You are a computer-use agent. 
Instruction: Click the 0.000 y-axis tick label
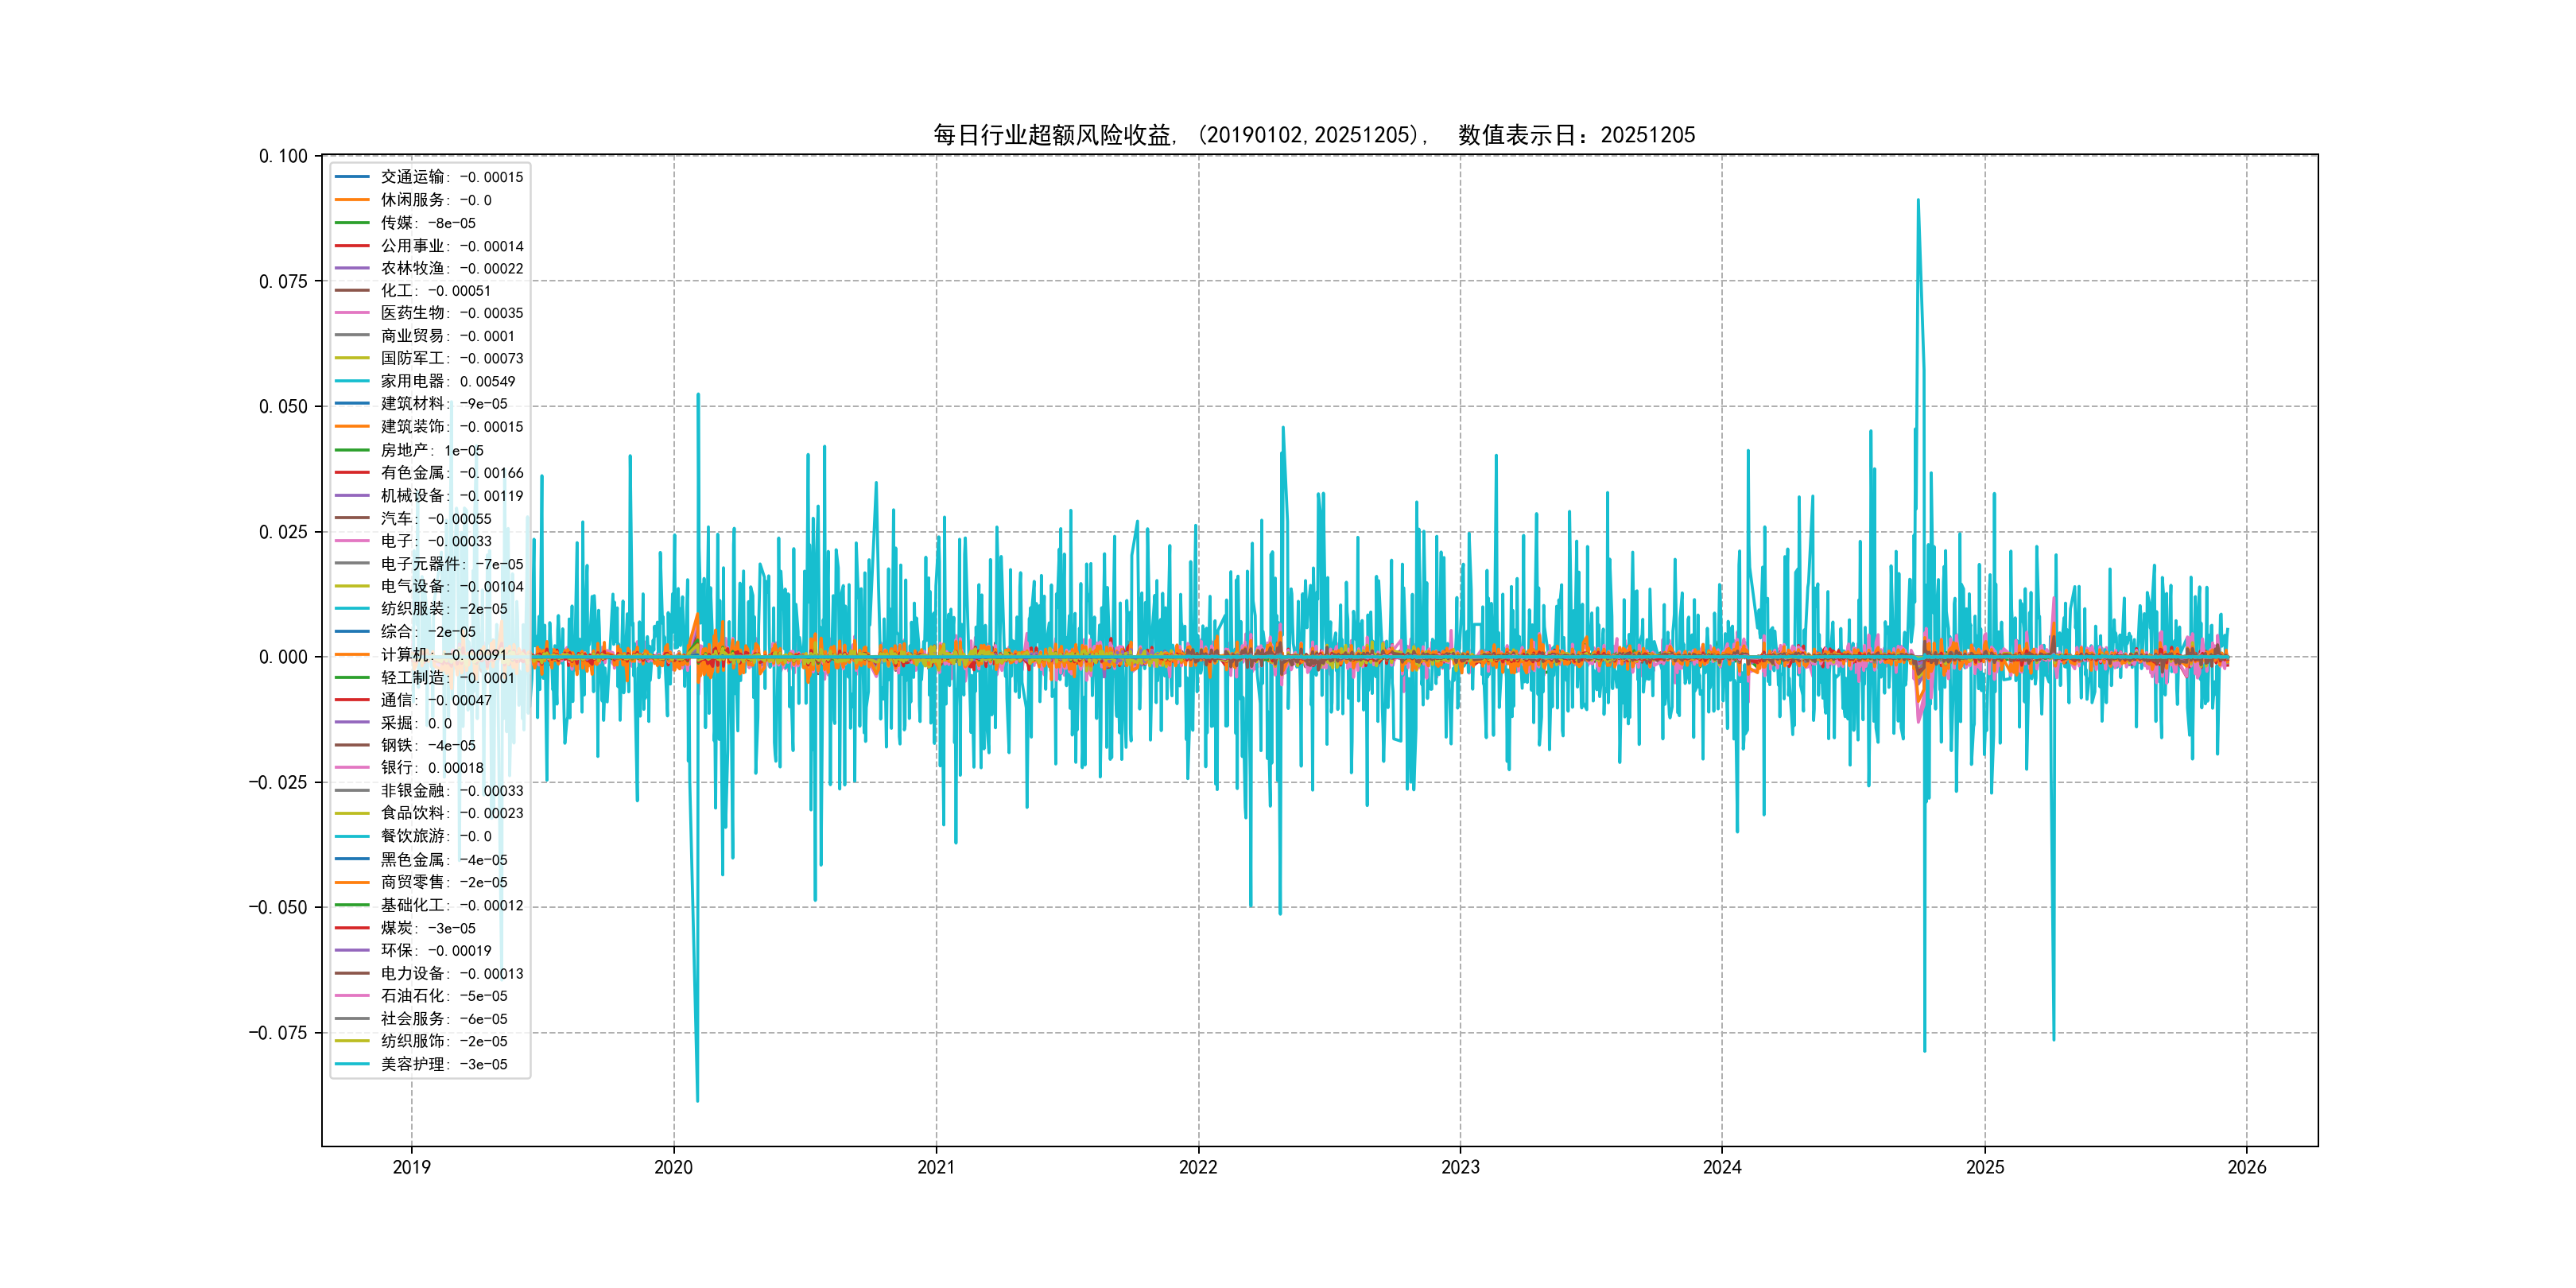pos(283,657)
